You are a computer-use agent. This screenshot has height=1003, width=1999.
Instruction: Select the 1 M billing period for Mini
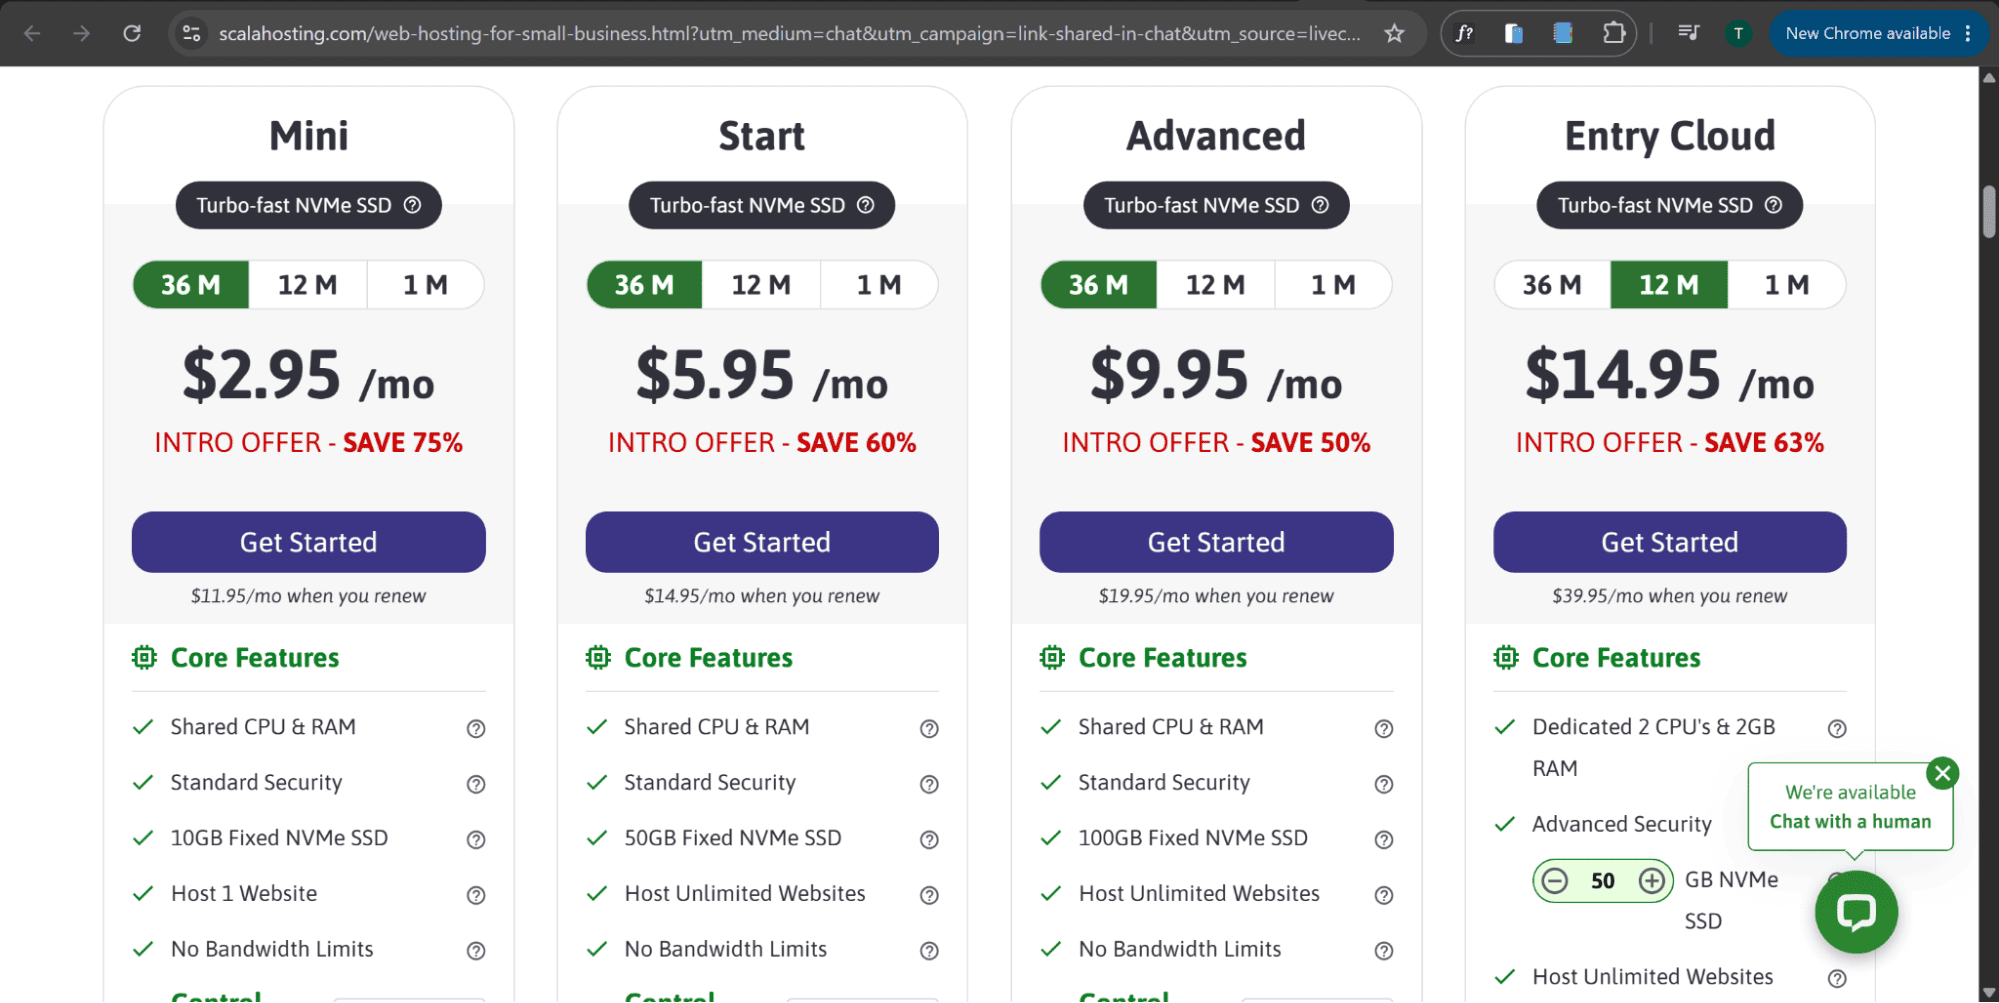(425, 285)
